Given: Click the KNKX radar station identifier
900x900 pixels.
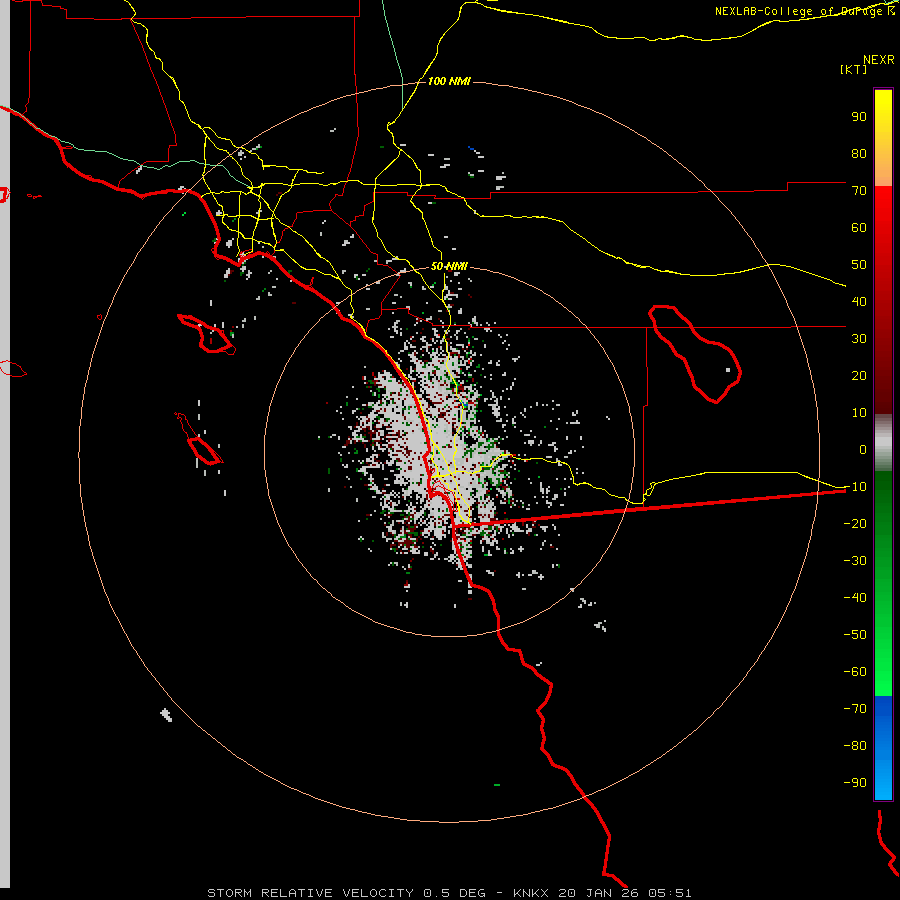Looking at the screenshot, I should pyautogui.click(x=531, y=893).
